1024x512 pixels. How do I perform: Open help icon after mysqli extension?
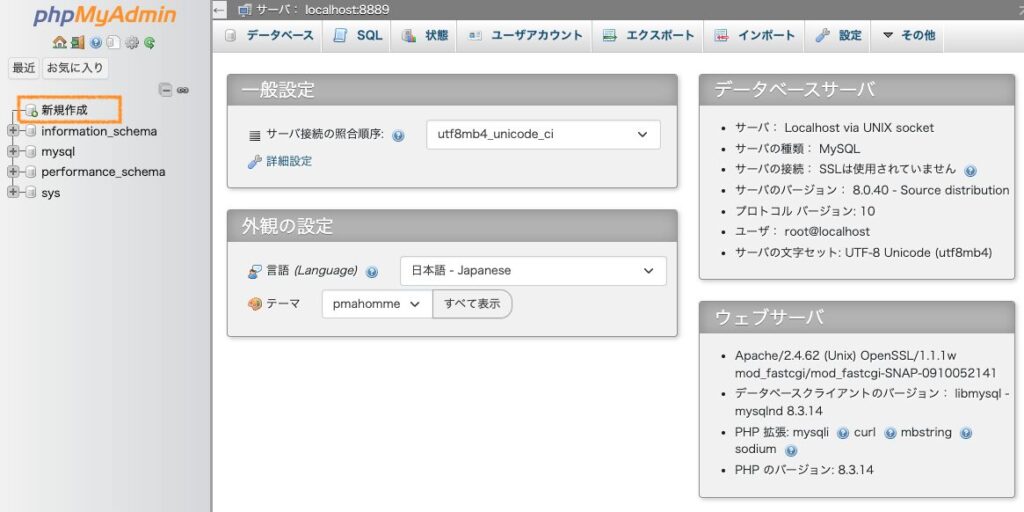(x=842, y=433)
